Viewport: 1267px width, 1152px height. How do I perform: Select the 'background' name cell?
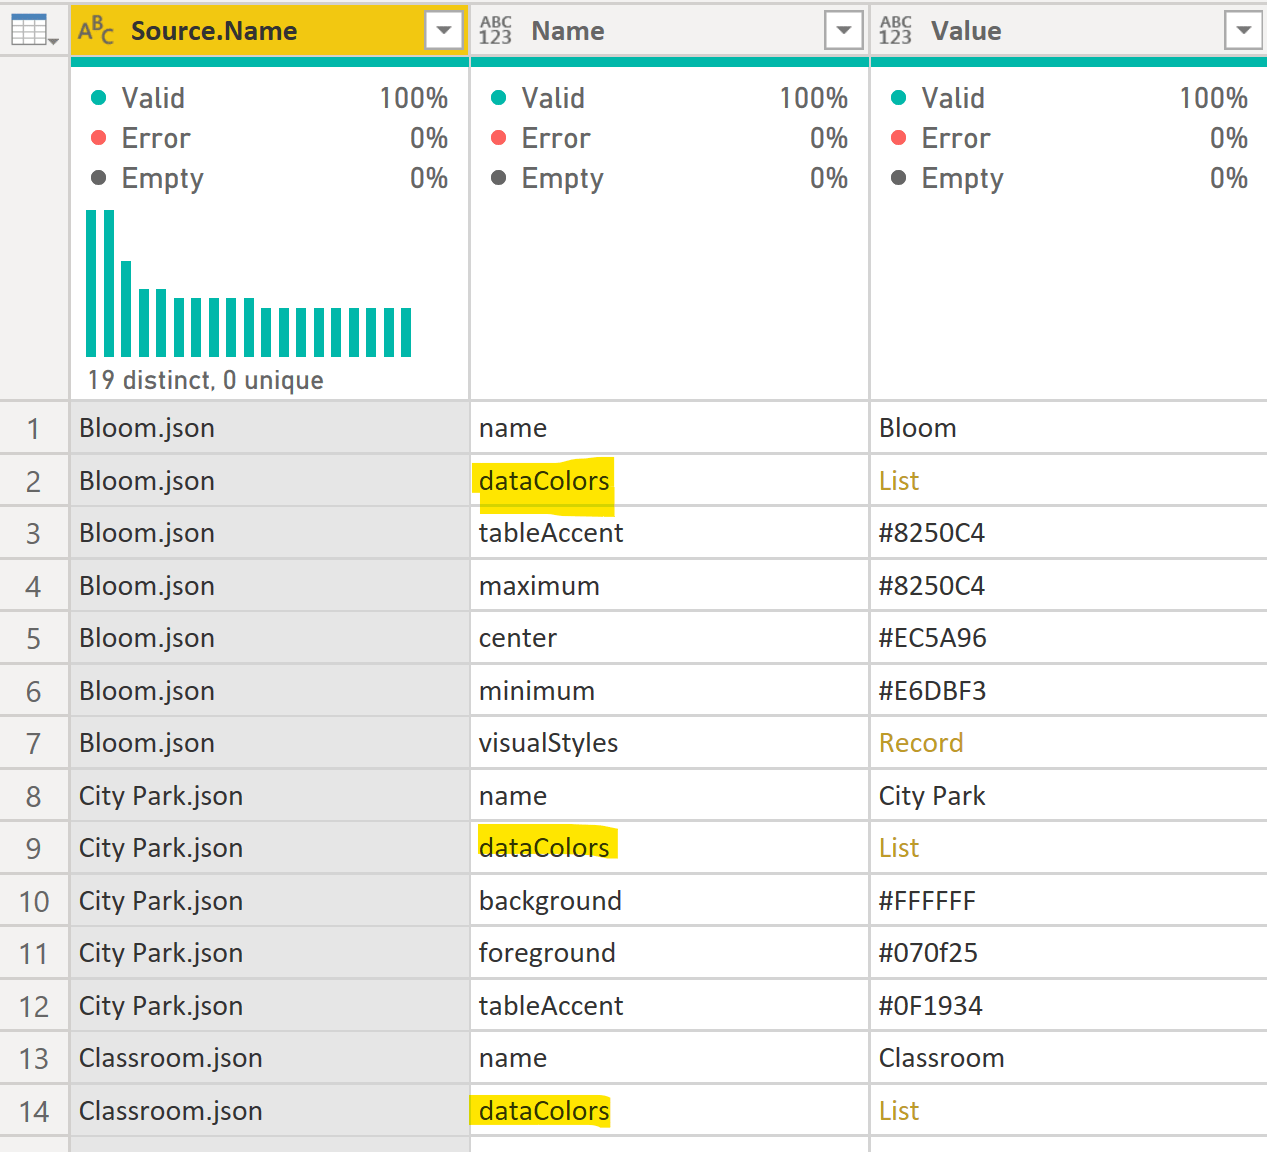click(670, 901)
